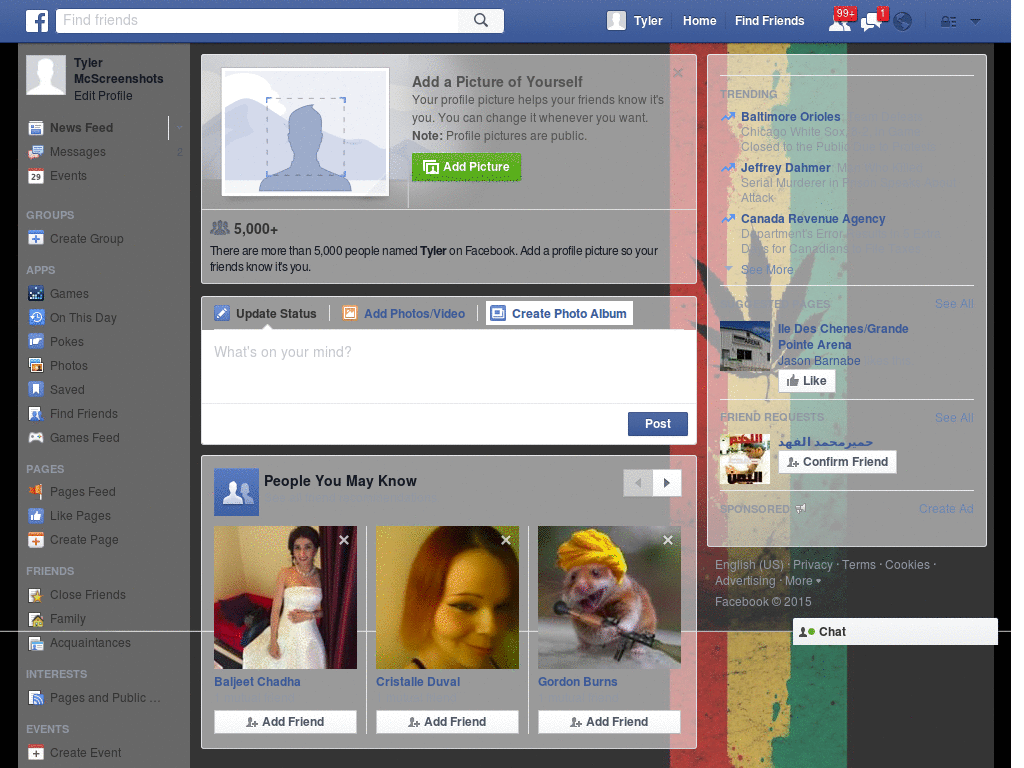Open Edit Profile link

pos(103,95)
